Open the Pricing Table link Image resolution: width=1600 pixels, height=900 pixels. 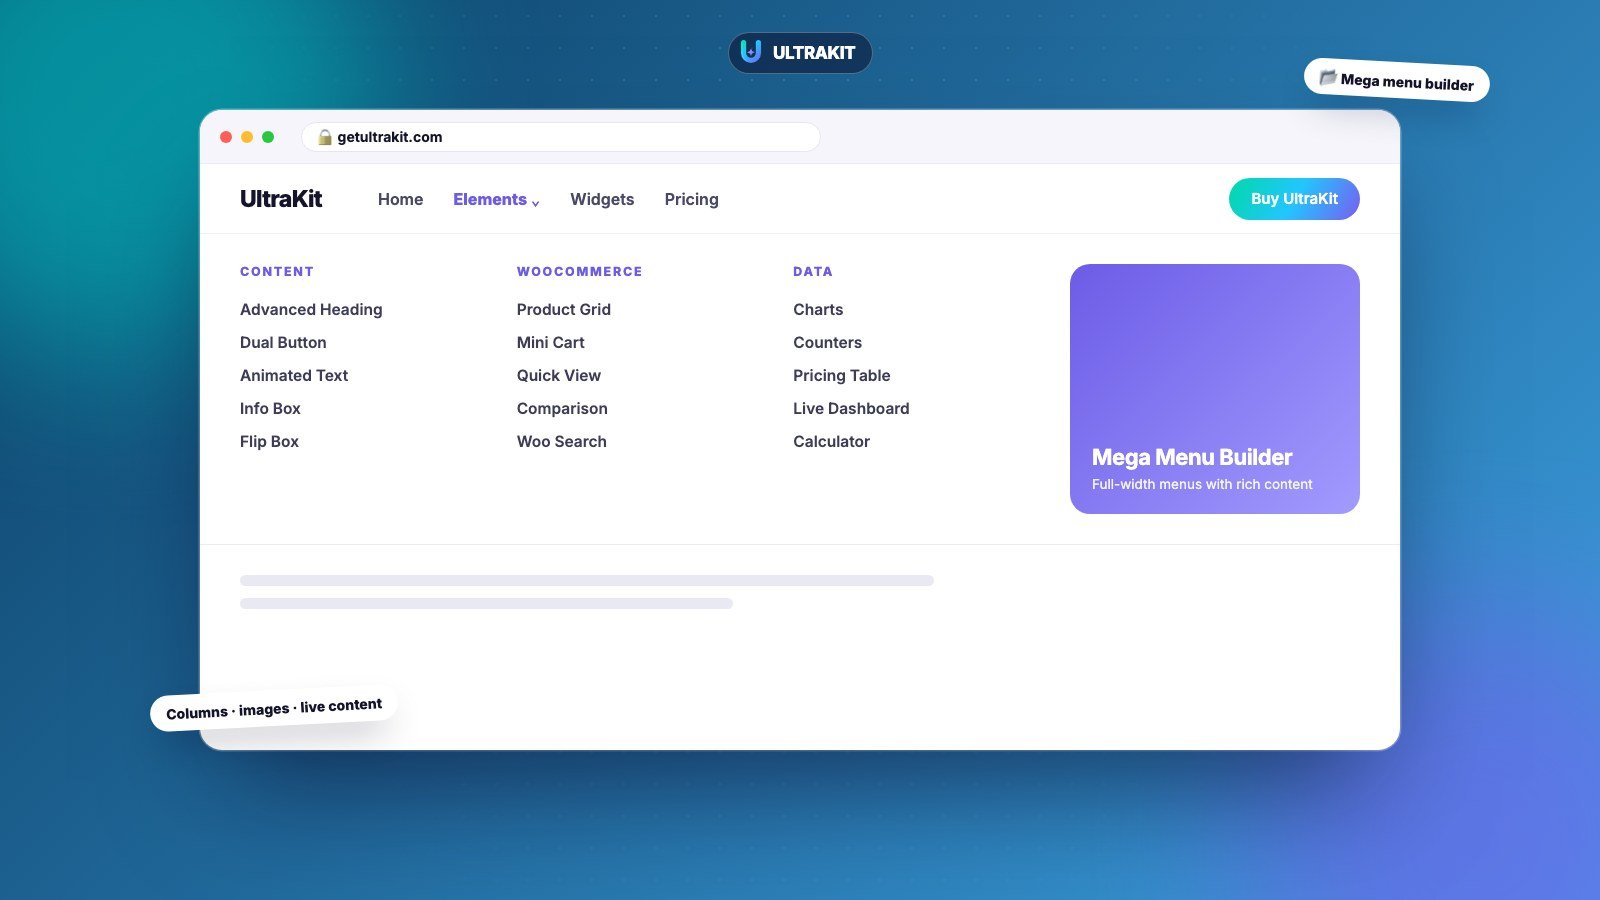[x=842, y=375]
